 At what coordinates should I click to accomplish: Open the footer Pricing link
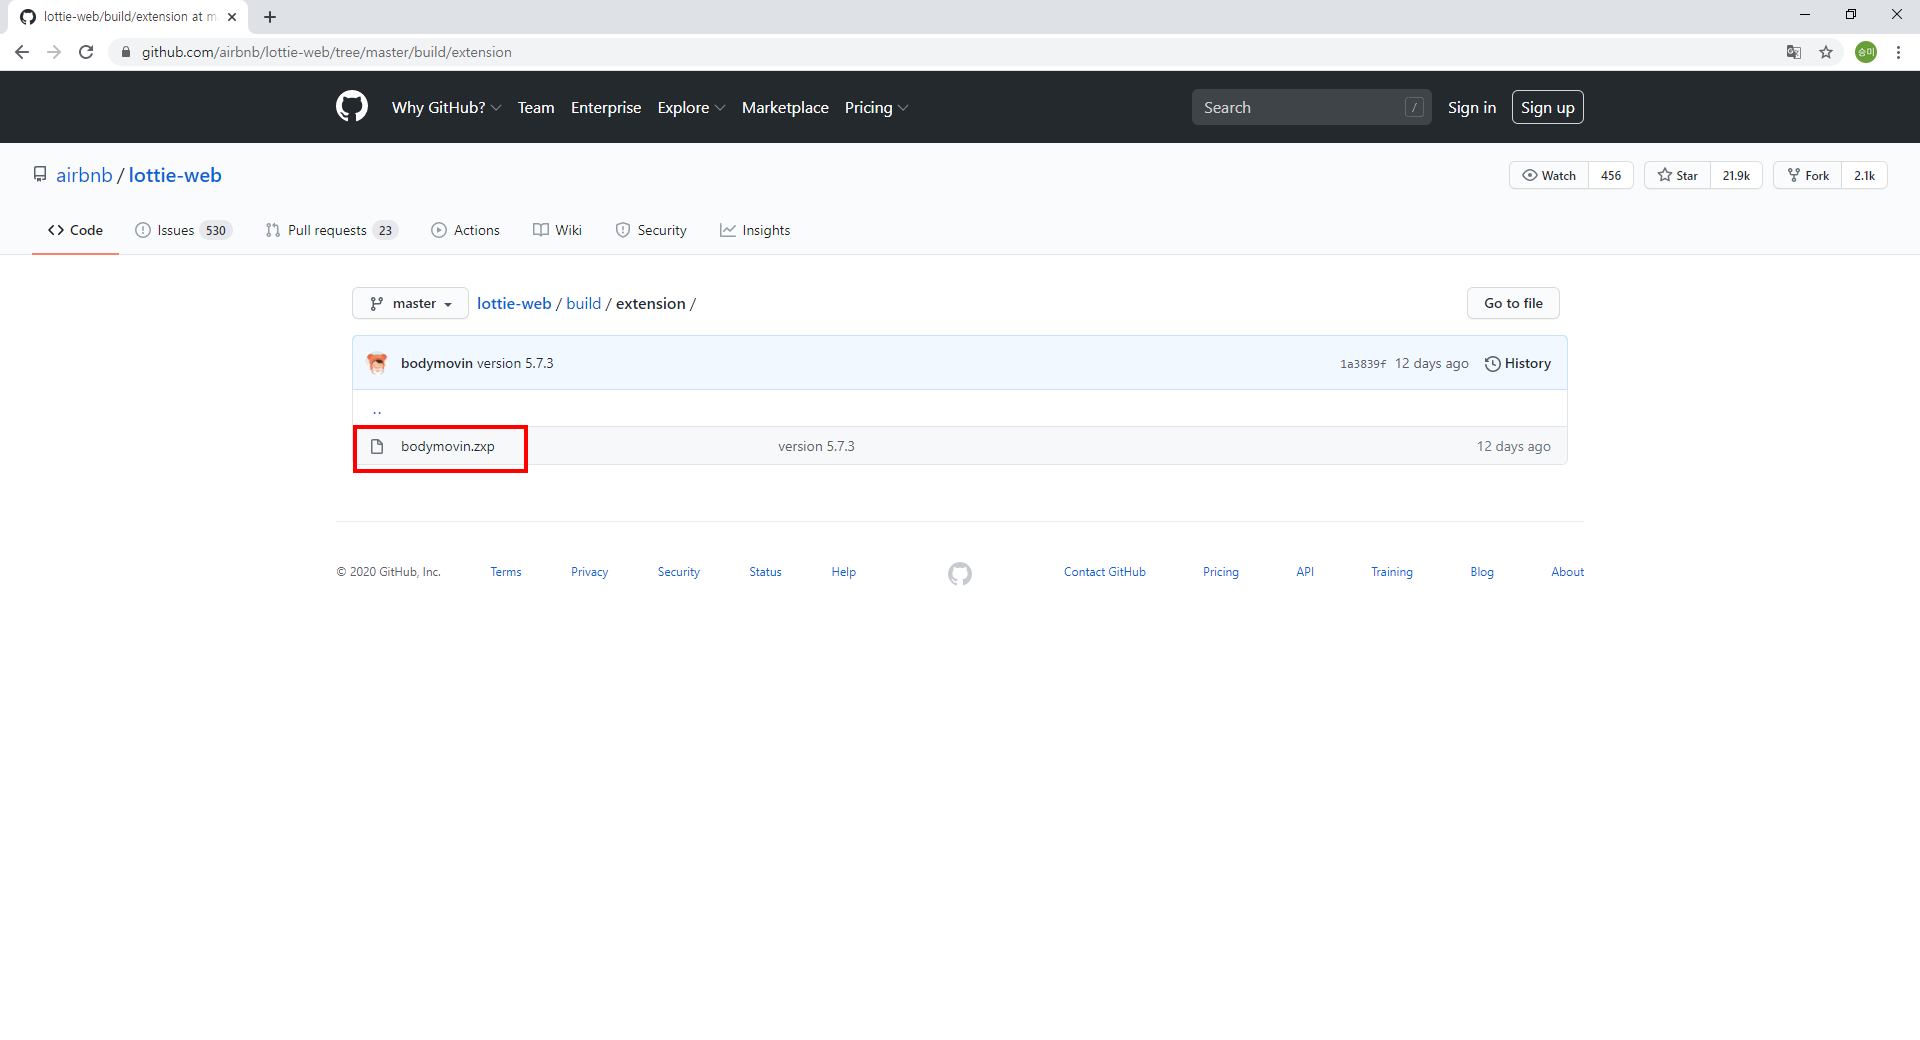click(1221, 572)
